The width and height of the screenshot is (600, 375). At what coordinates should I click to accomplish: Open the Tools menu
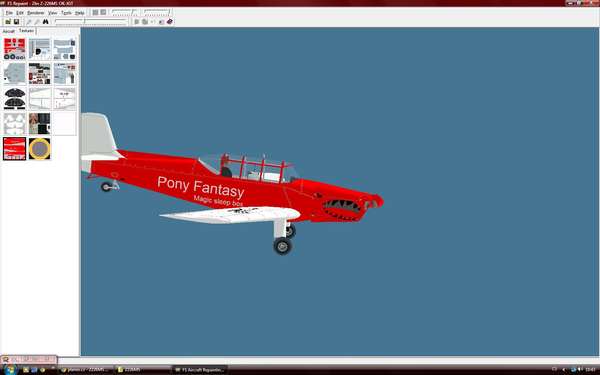66,13
